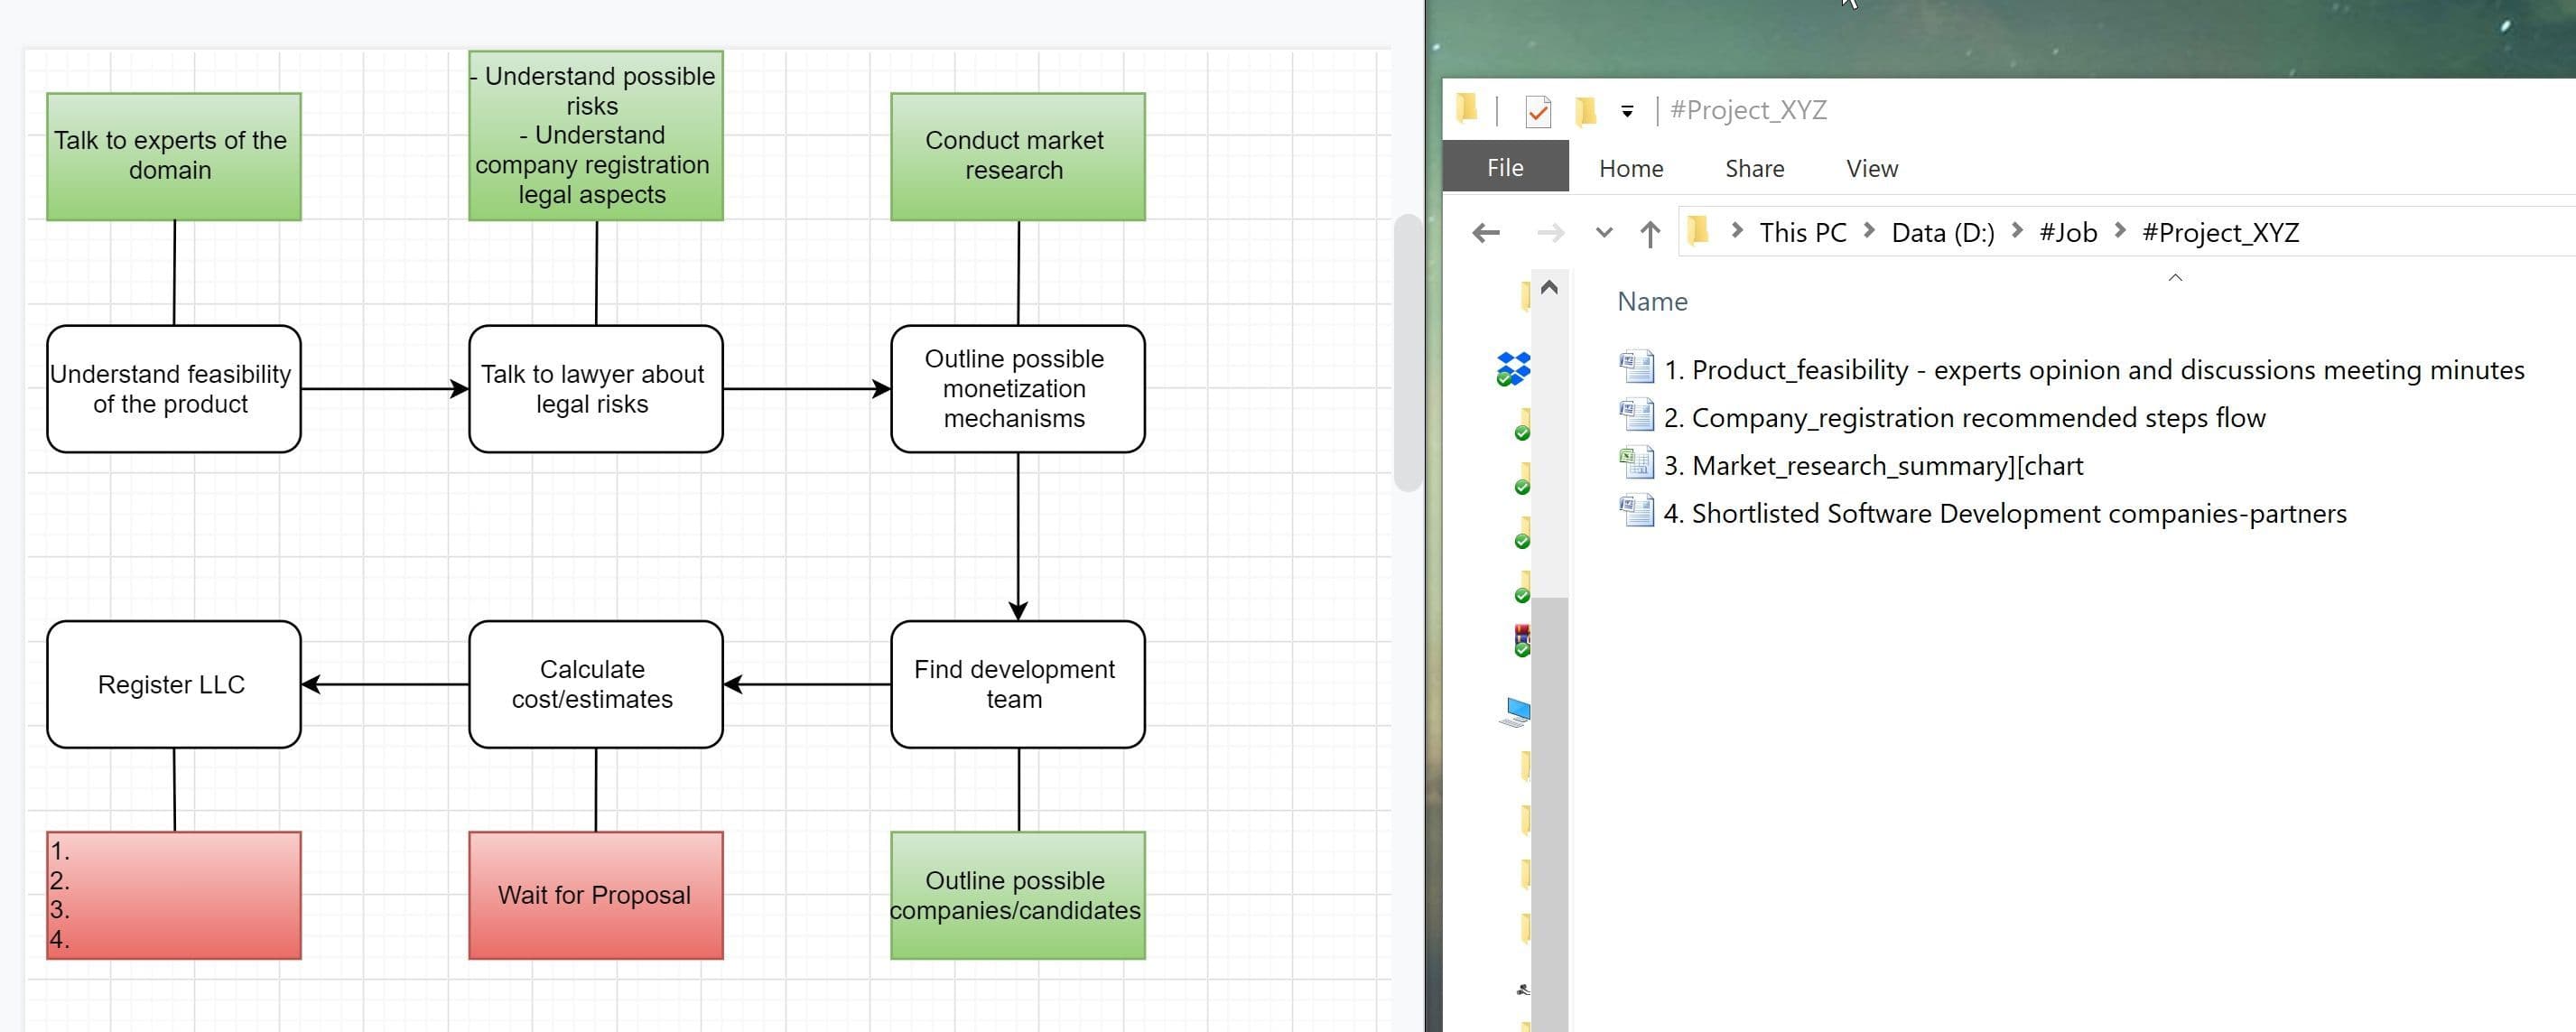2576x1032 pixels.
Task: Navigate up one folder level with up arrow
Action: (1651, 232)
